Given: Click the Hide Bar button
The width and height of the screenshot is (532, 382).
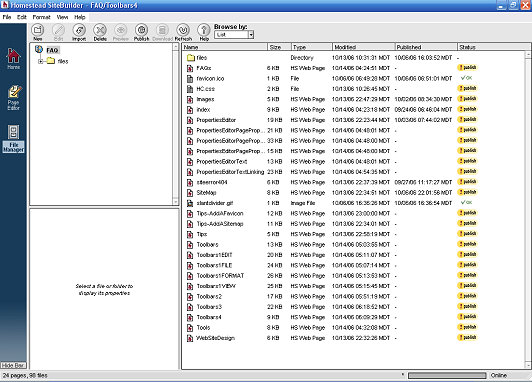Looking at the screenshot, I should [13, 365].
